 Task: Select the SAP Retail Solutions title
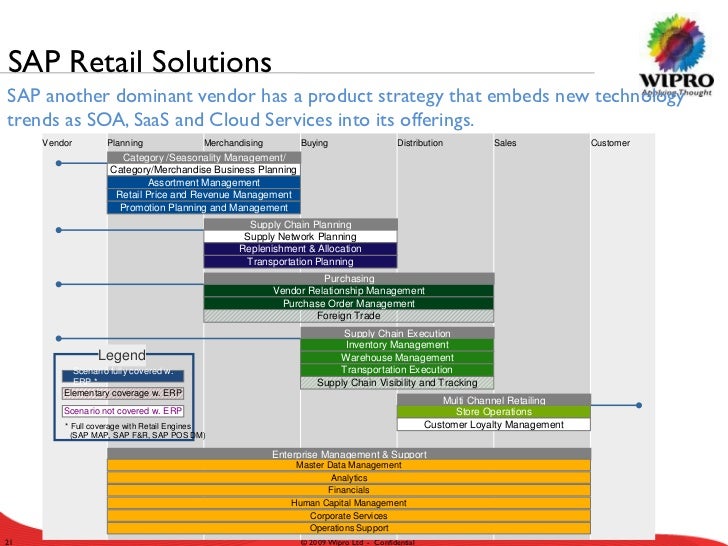pyautogui.click(x=140, y=61)
